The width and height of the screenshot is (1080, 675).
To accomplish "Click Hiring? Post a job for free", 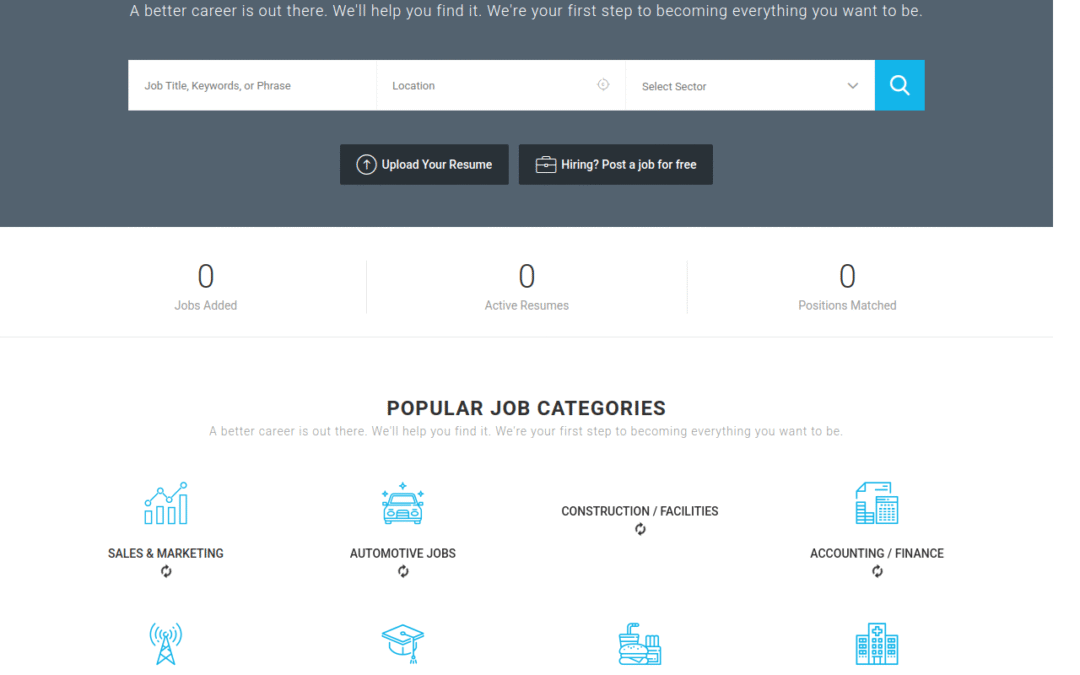I will point(615,165).
